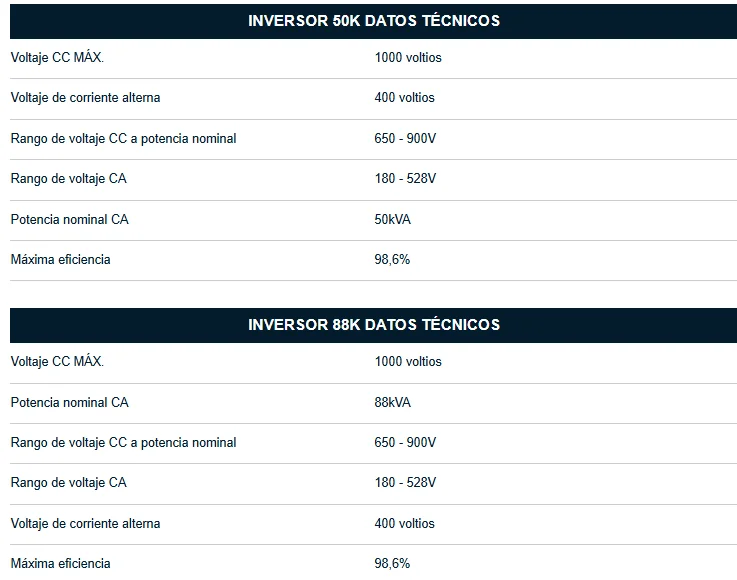Select 50K Voltaje de corriente alterna label

[x=86, y=97]
